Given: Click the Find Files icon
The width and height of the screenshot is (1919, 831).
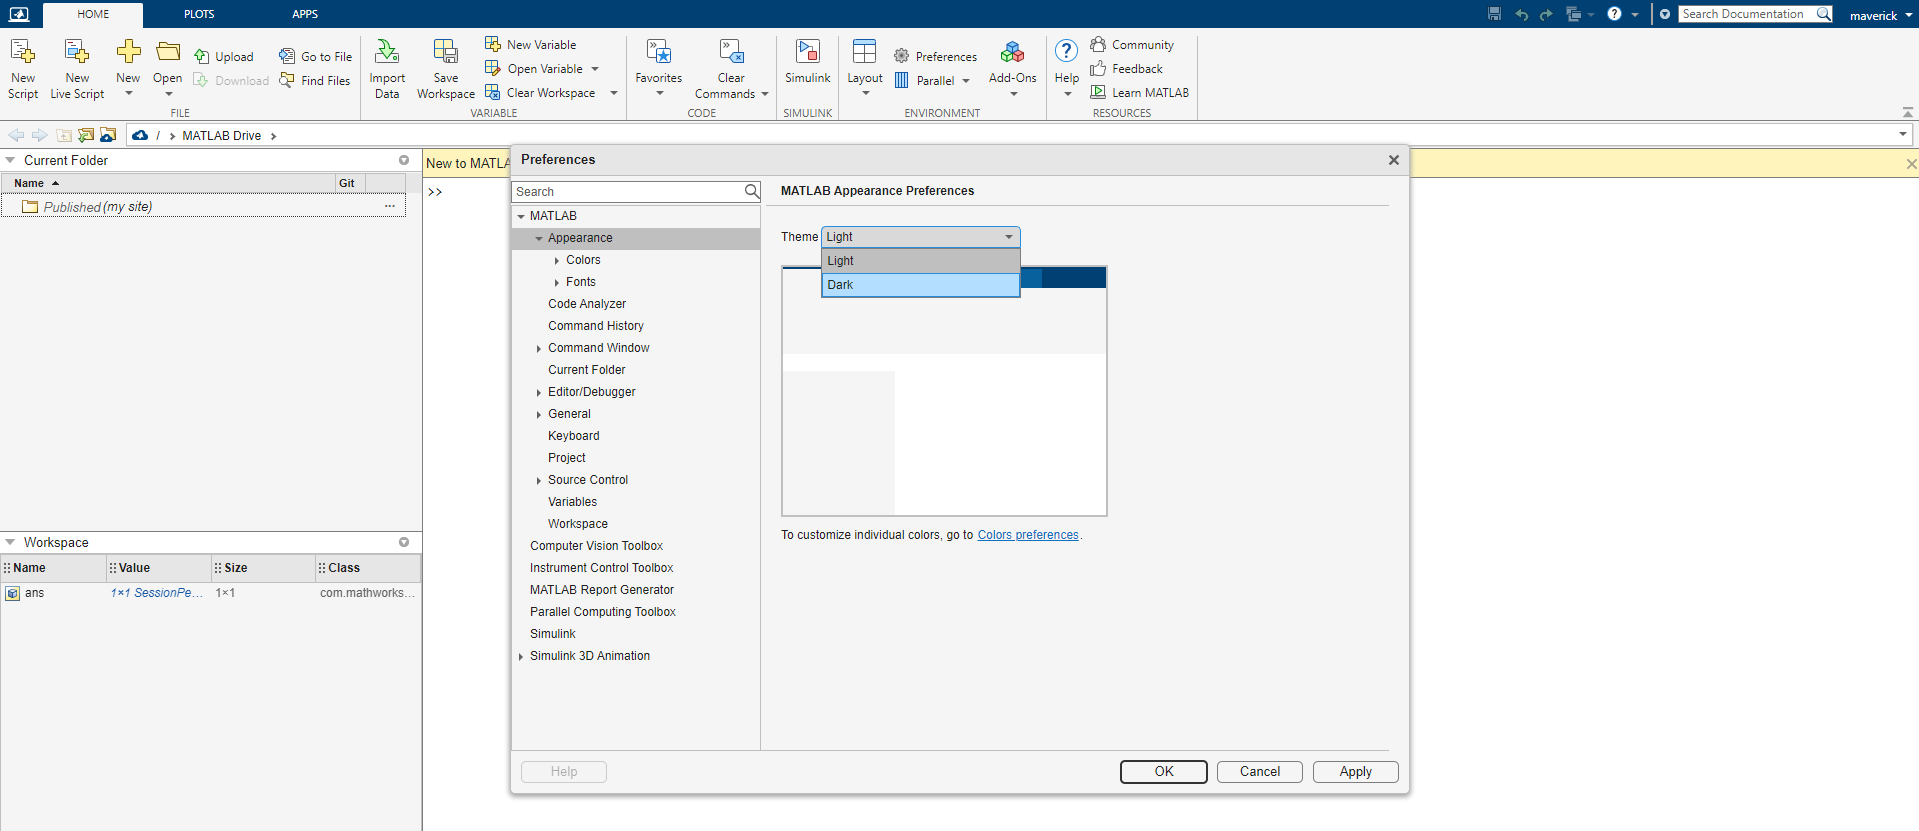Looking at the screenshot, I should [x=287, y=80].
